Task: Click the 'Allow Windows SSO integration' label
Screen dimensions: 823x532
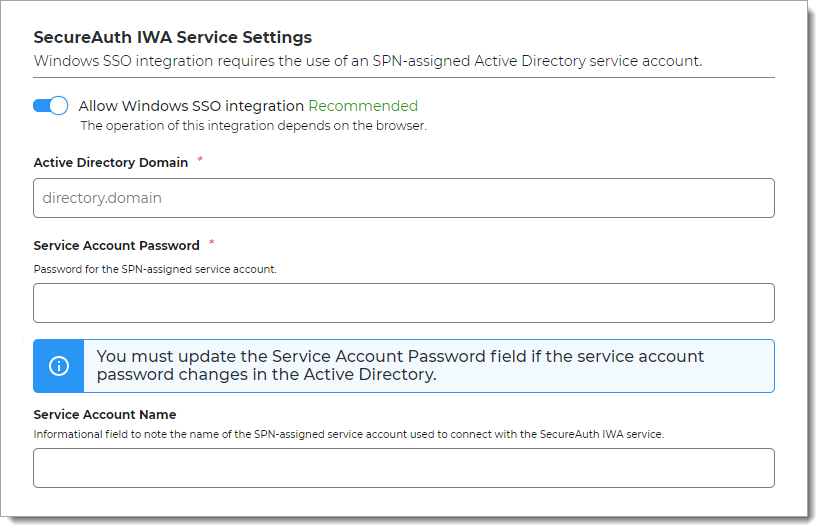Action: tap(191, 106)
